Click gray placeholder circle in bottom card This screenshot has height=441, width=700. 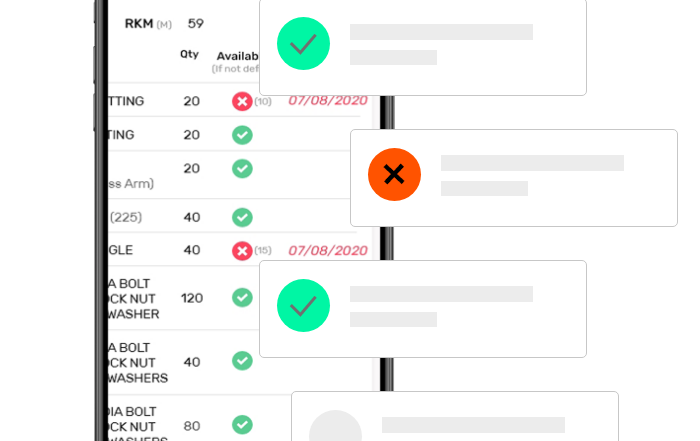pos(335,425)
